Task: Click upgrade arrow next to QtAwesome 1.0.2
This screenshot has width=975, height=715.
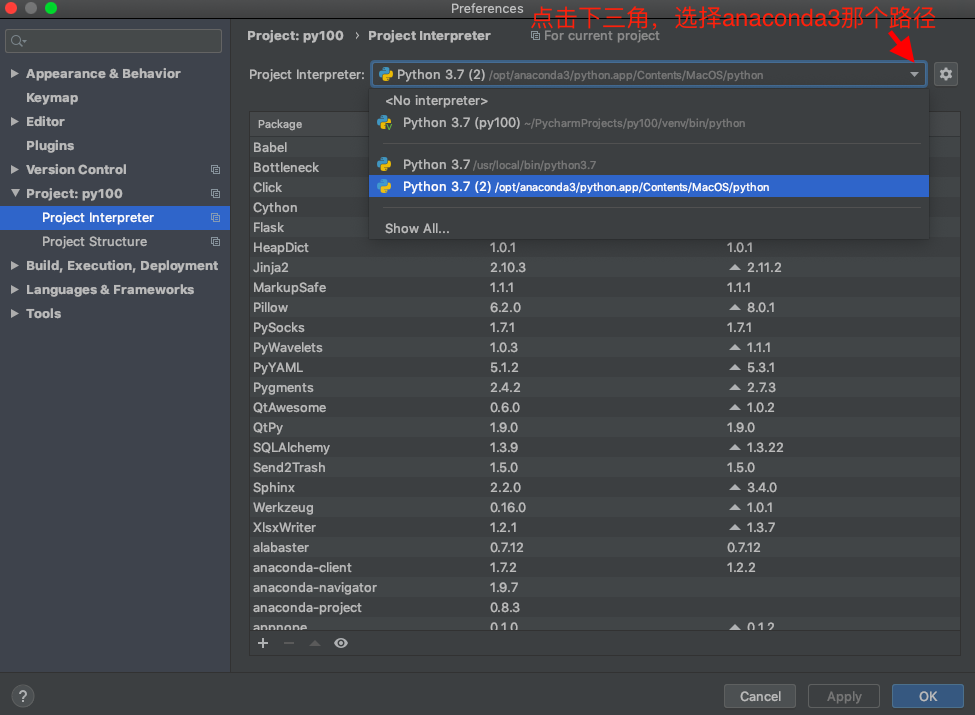Action: pyautogui.click(x=735, y=407)
